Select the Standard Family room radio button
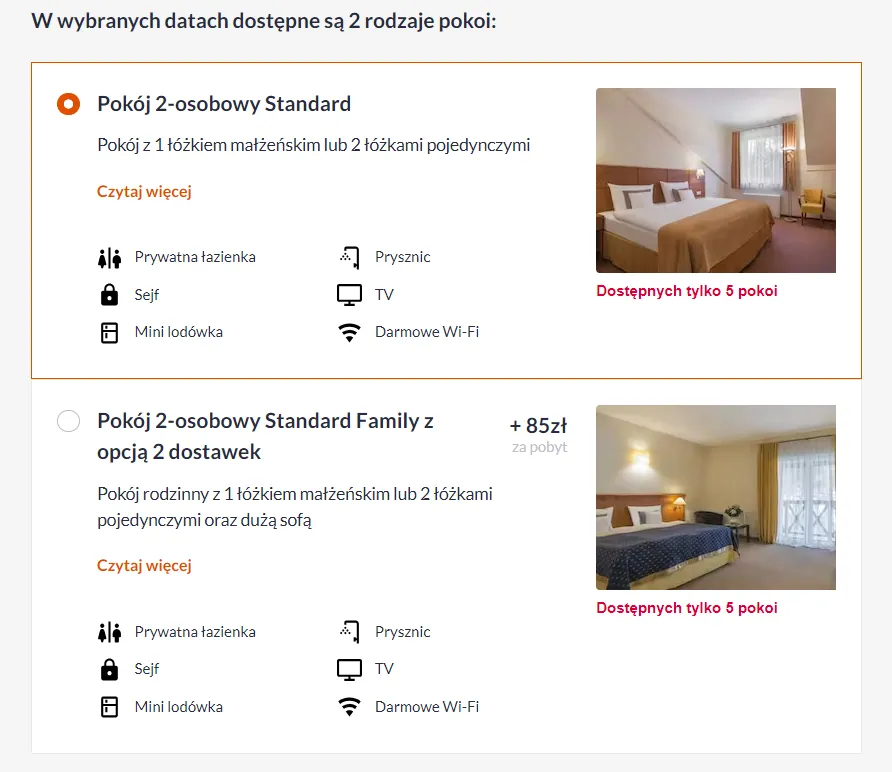The height and width of the screenshot is (772, 892). [68, 421]
